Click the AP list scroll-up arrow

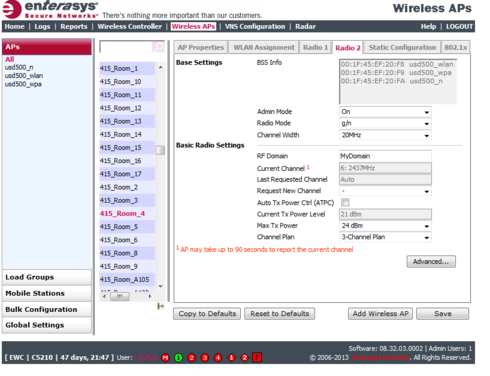(161, 67)
